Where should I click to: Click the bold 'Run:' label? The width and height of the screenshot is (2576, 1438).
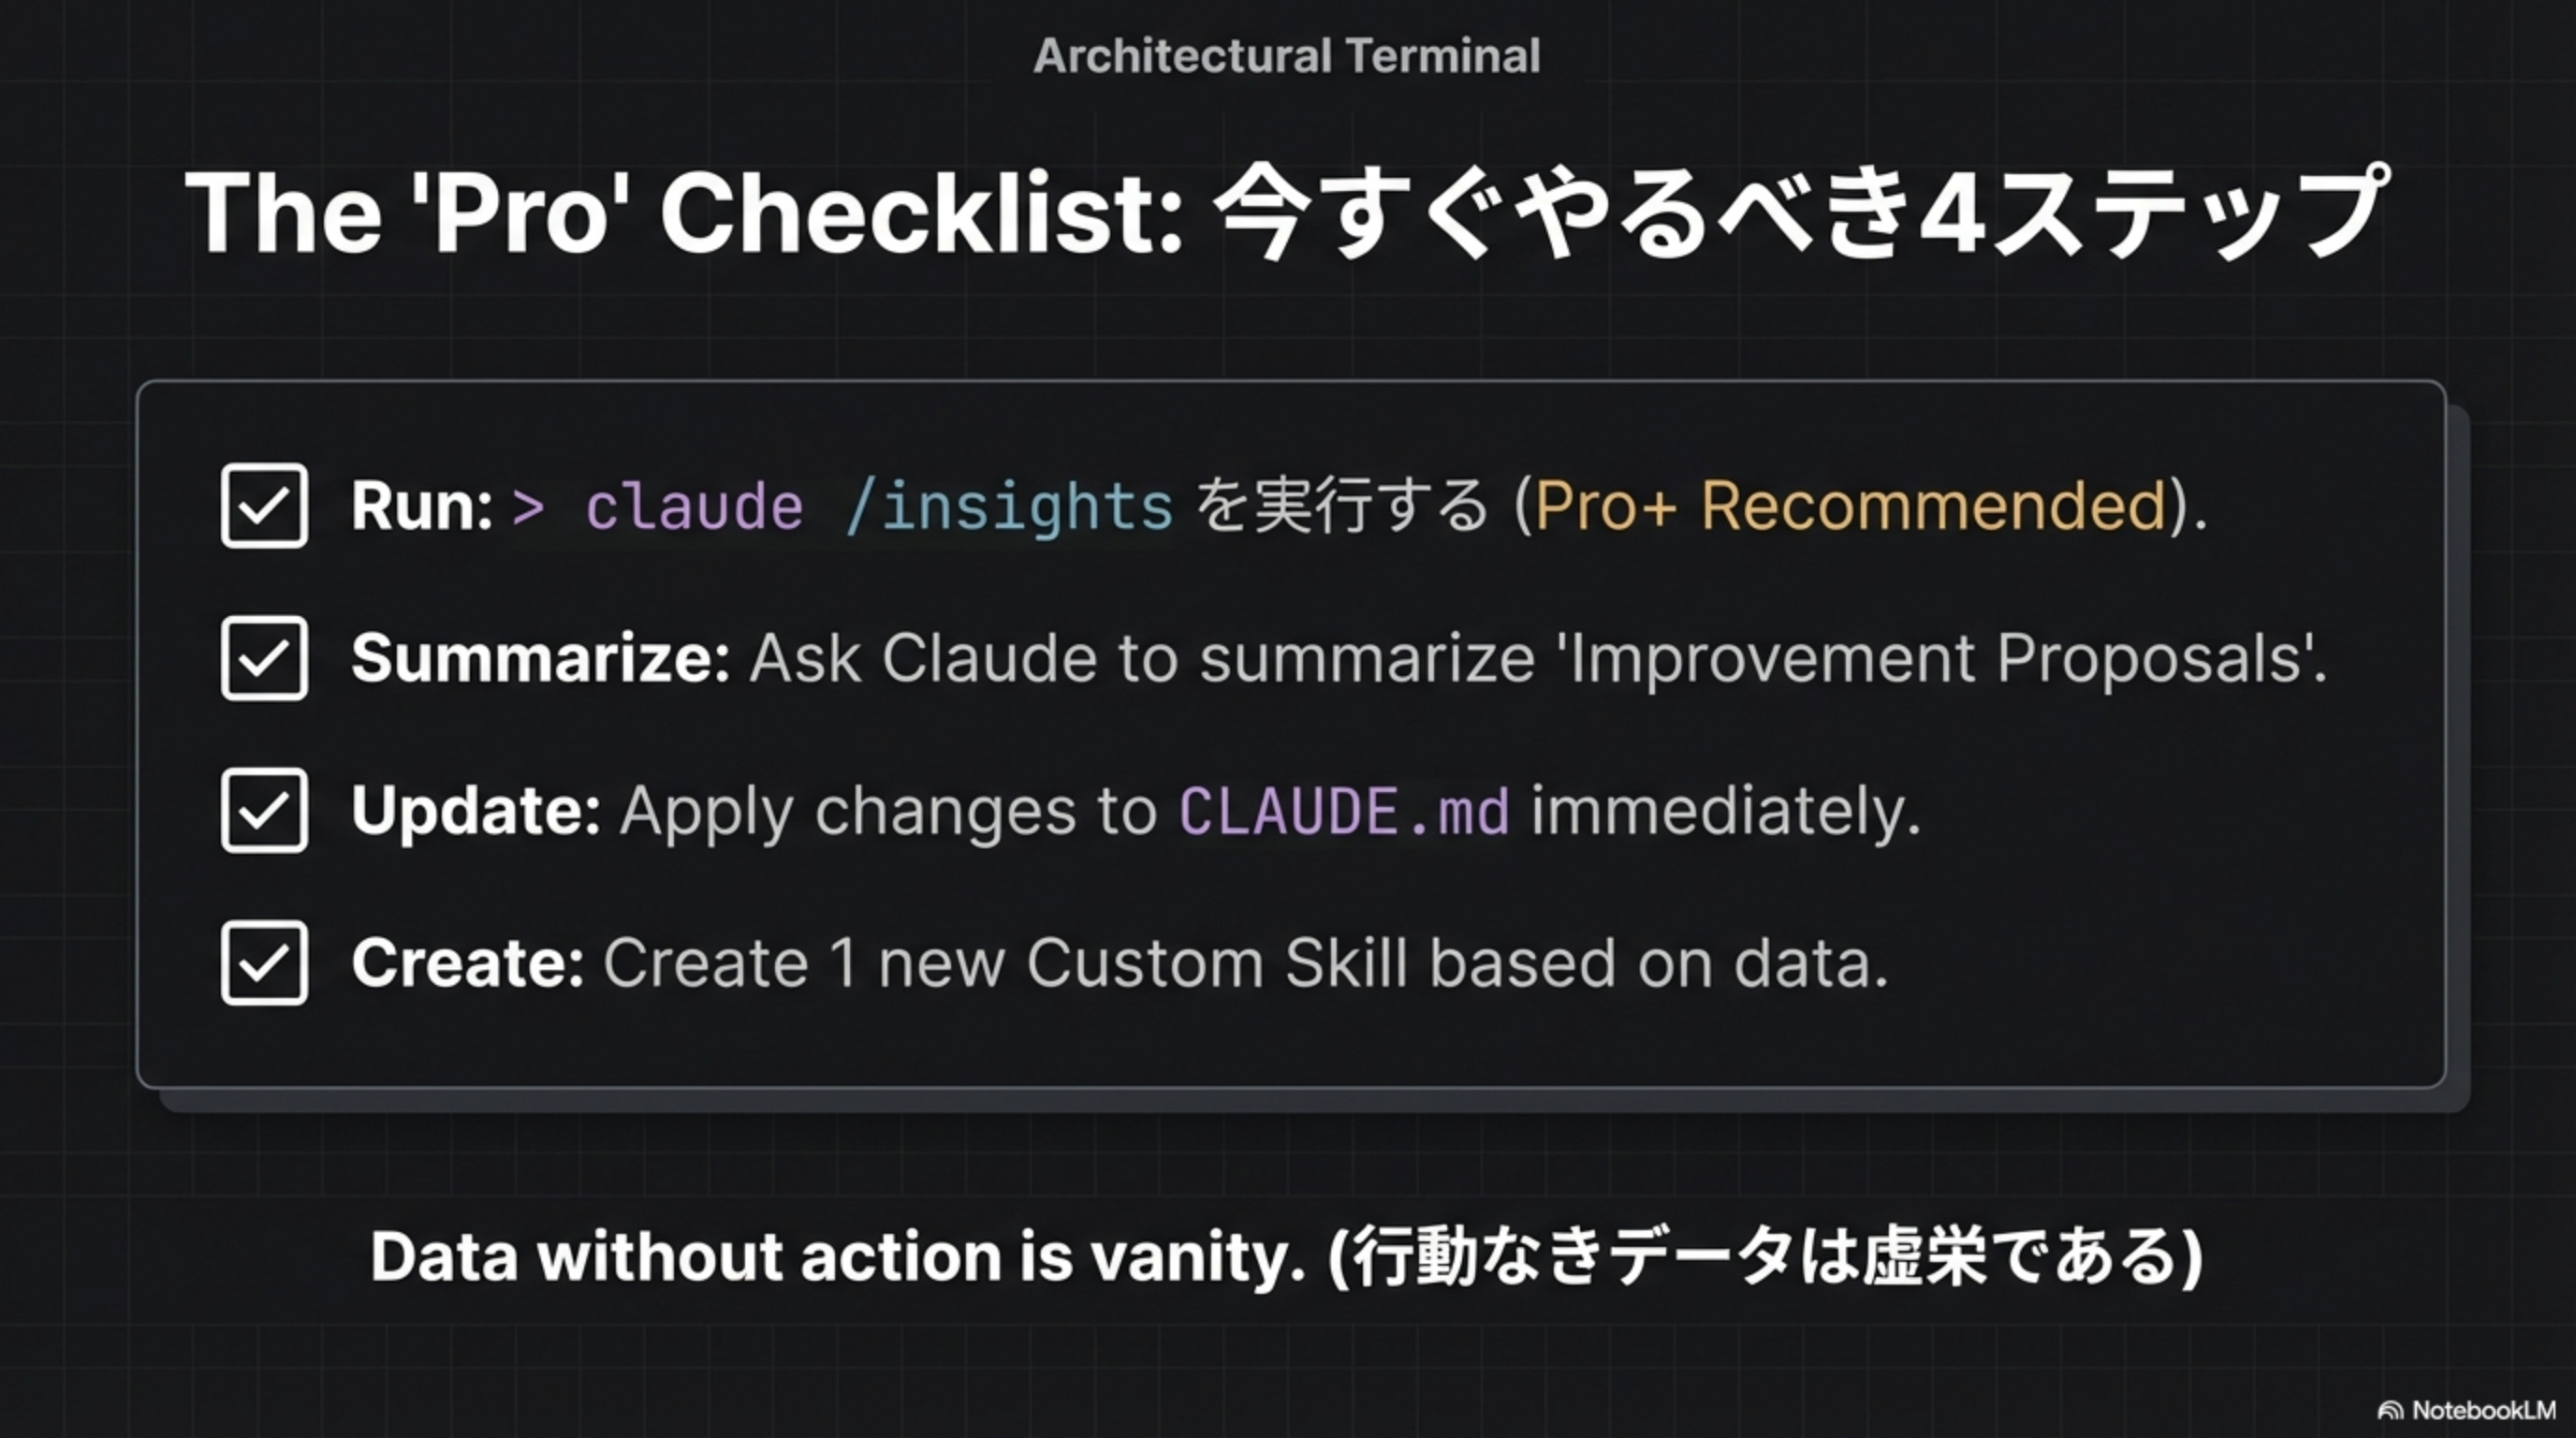point(421,506)
